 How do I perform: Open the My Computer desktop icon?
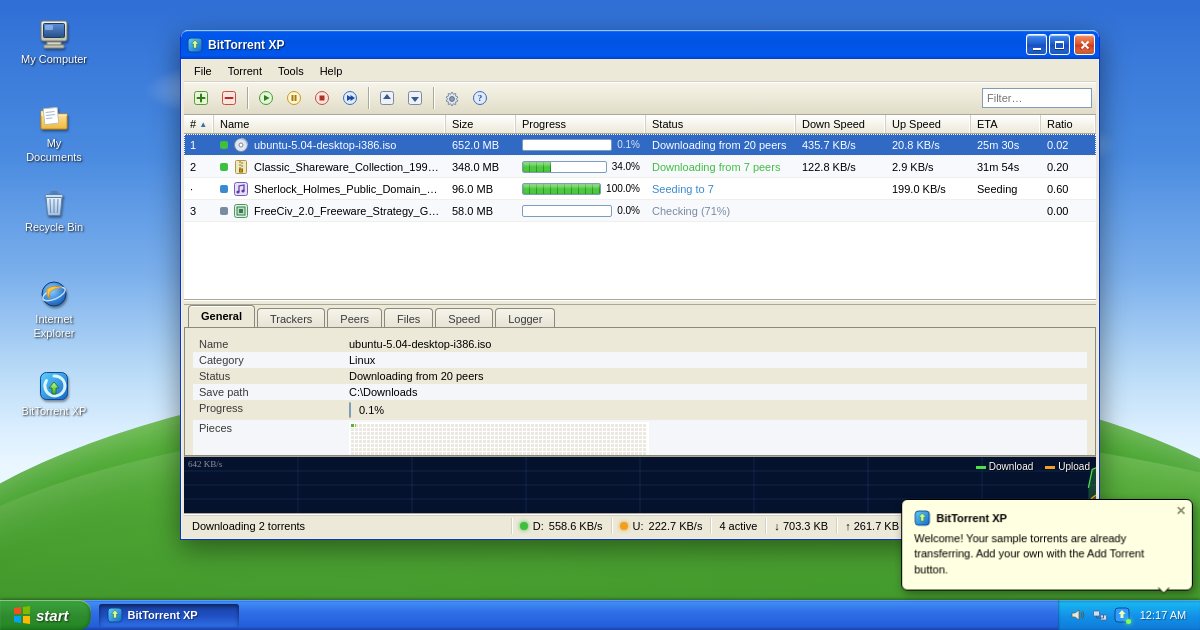pyautogui.click(x=54, y=35)
